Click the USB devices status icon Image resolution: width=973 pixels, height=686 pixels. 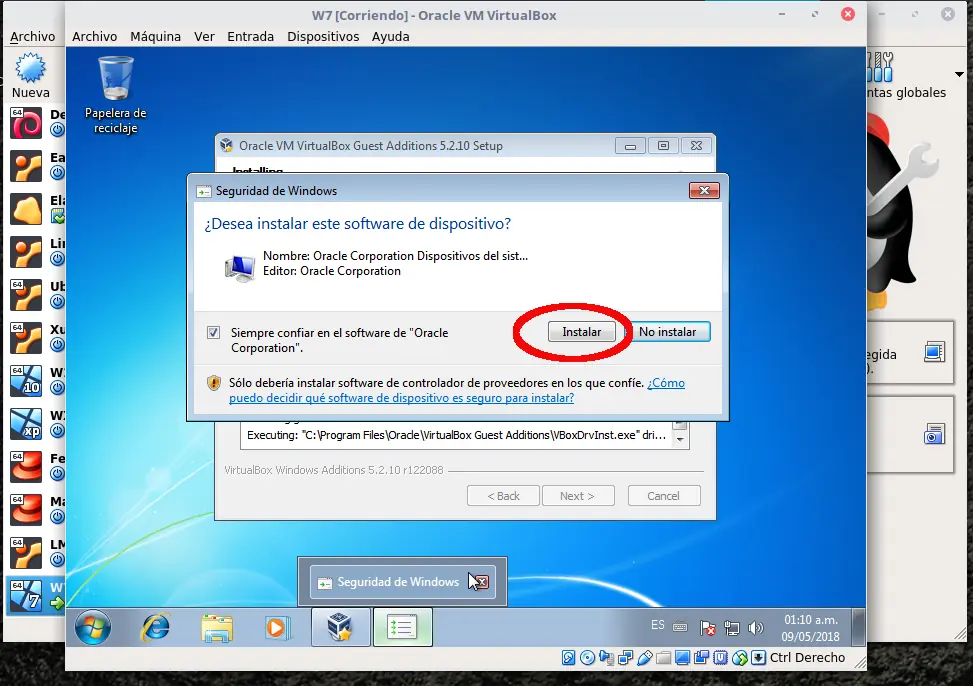tap(645, 657)
